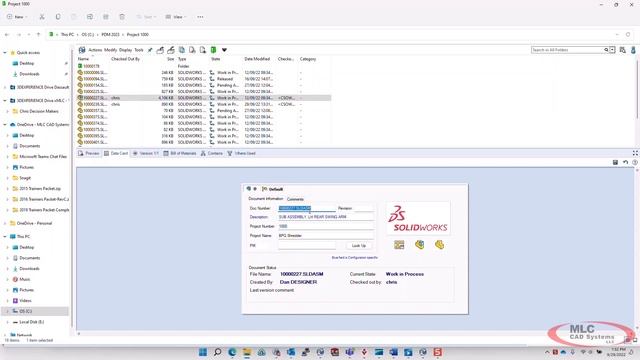Select the Released state file row
Screen dimensions: 640x360
(x=204, y=79)
